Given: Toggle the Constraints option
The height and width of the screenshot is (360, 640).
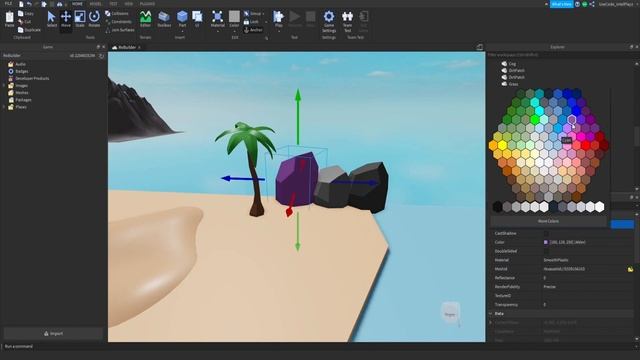Looking at the screenshot, I should (118, 22).
